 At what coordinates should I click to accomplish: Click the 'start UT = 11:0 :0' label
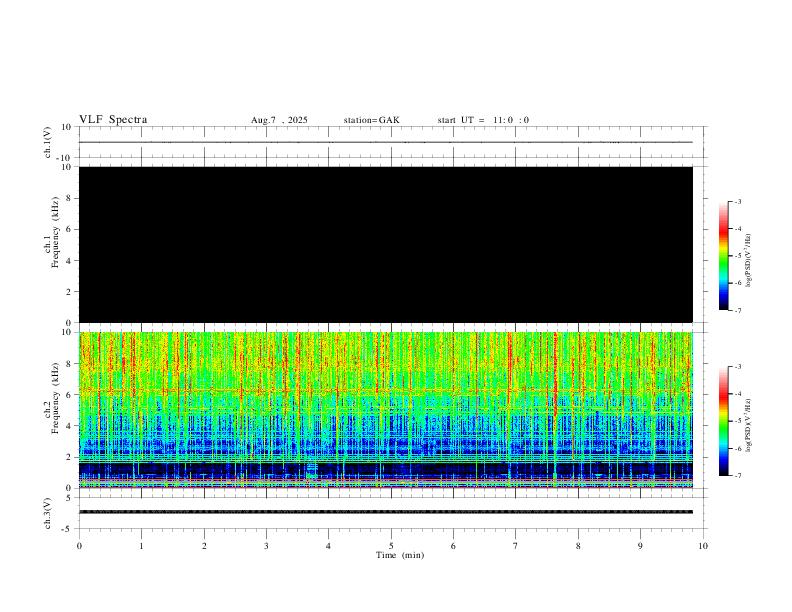click(x=483, y=120)
